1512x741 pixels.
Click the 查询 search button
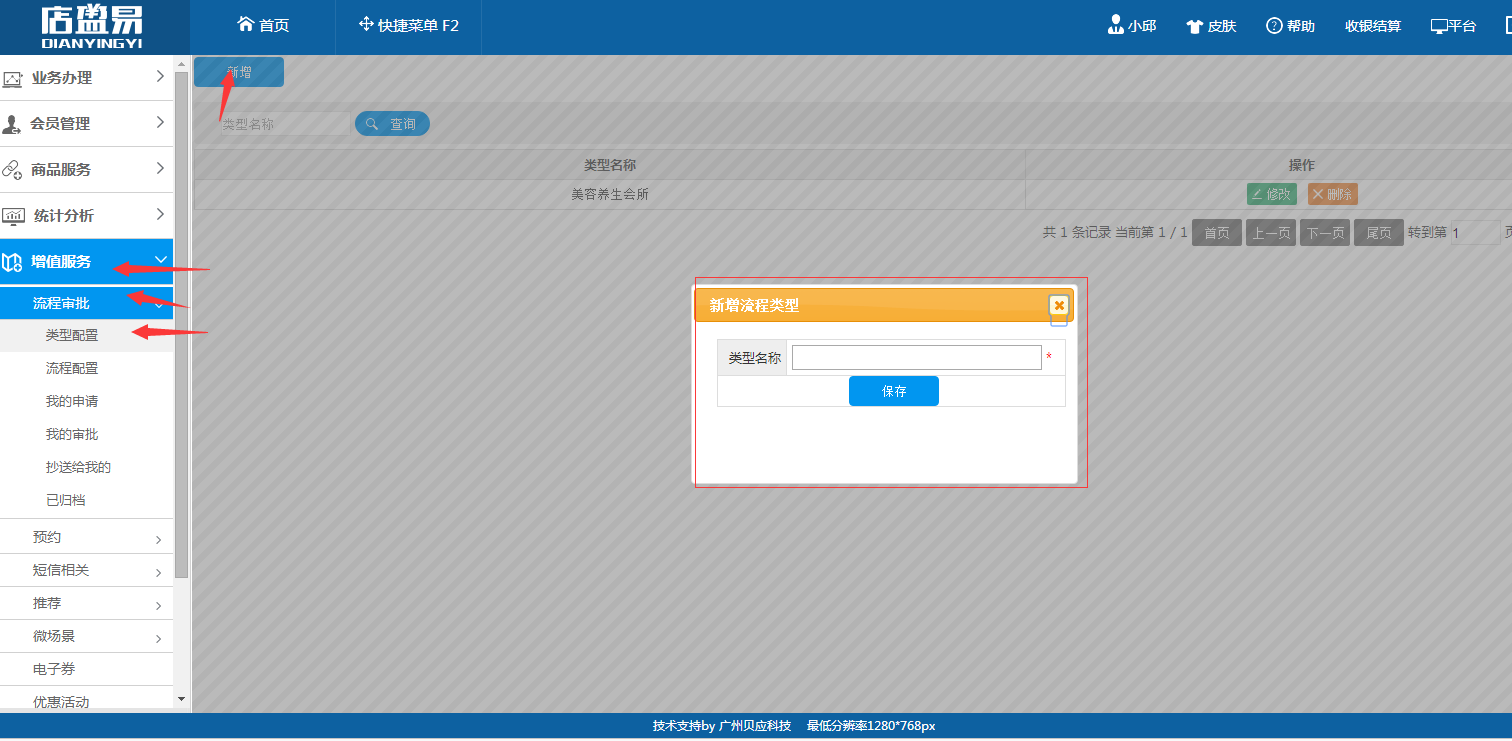pyautogui.click(x=392, y=124)
